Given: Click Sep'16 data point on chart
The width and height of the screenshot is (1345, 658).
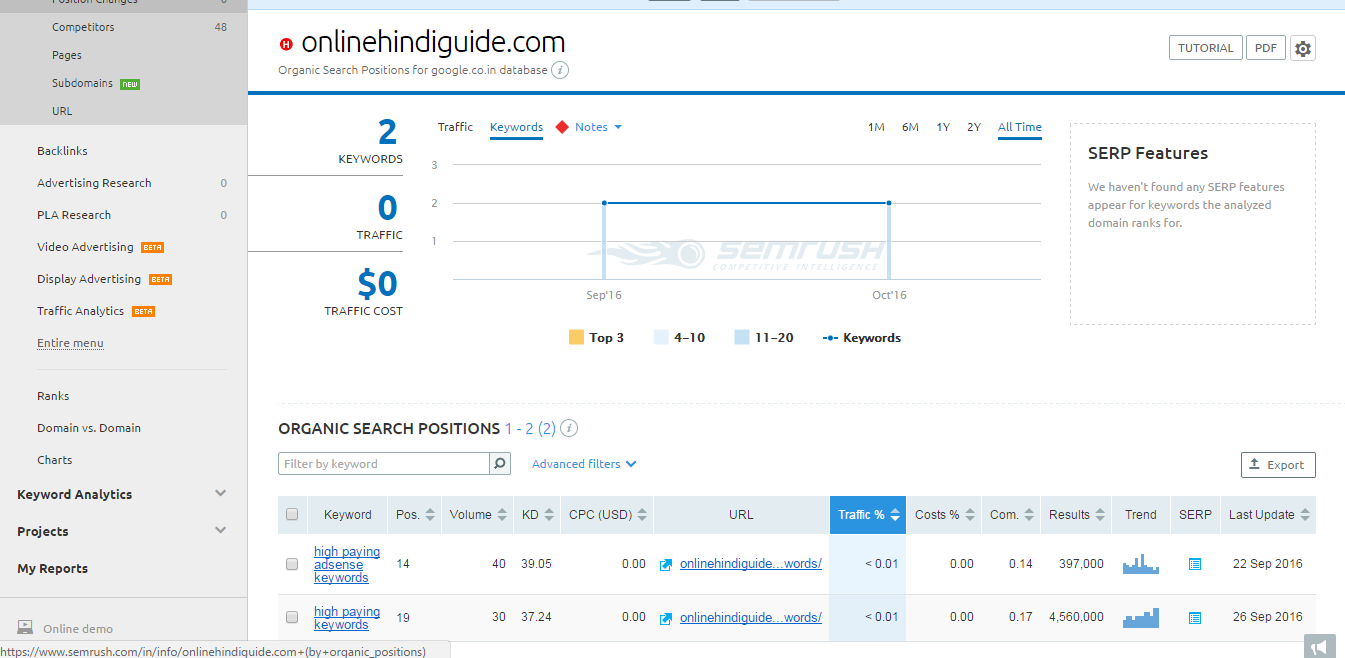Looking at the screenshot, I should point(604,203).
